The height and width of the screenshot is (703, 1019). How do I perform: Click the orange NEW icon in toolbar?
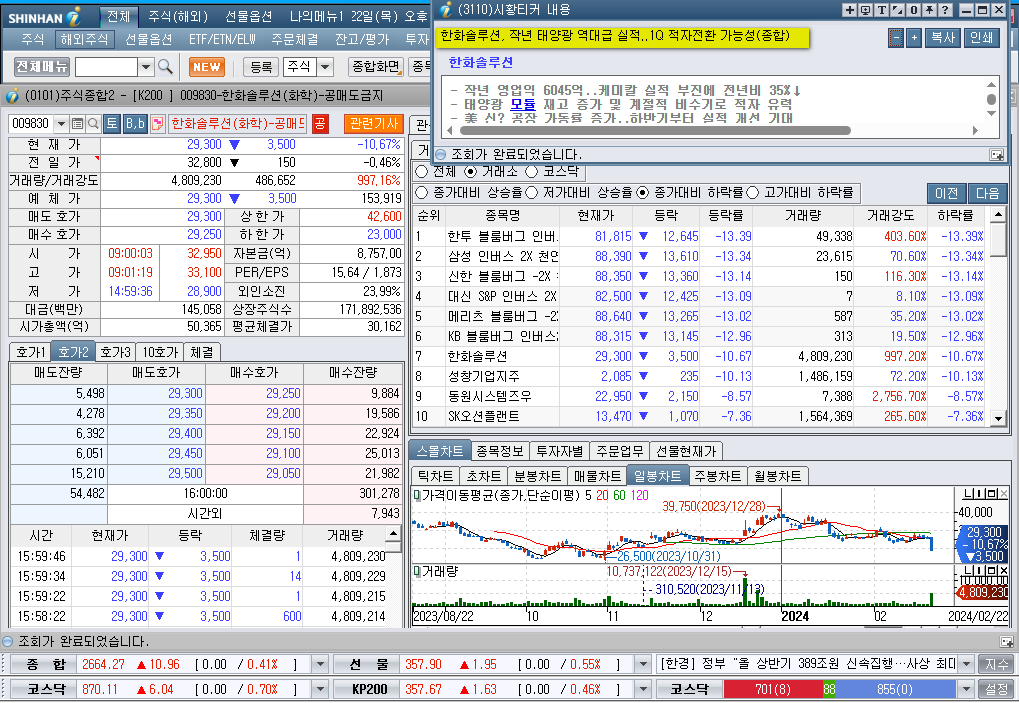click(207, 66)
